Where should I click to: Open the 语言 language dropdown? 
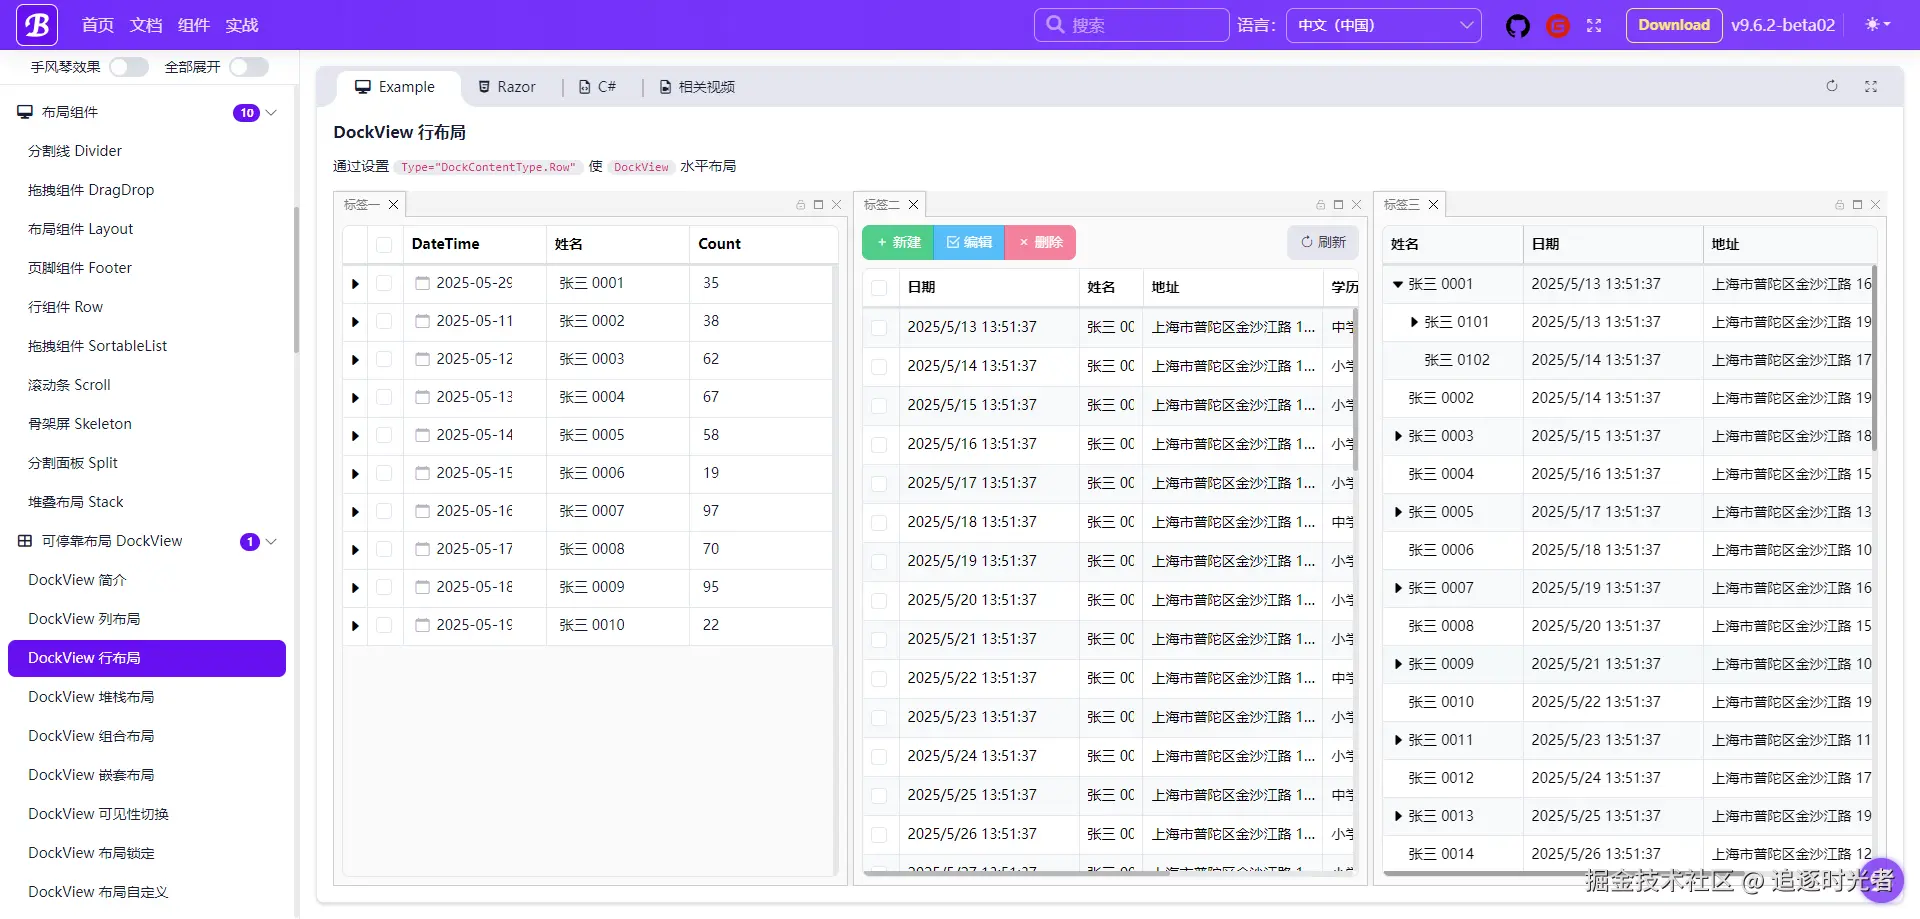click(x=1385, y=25)
